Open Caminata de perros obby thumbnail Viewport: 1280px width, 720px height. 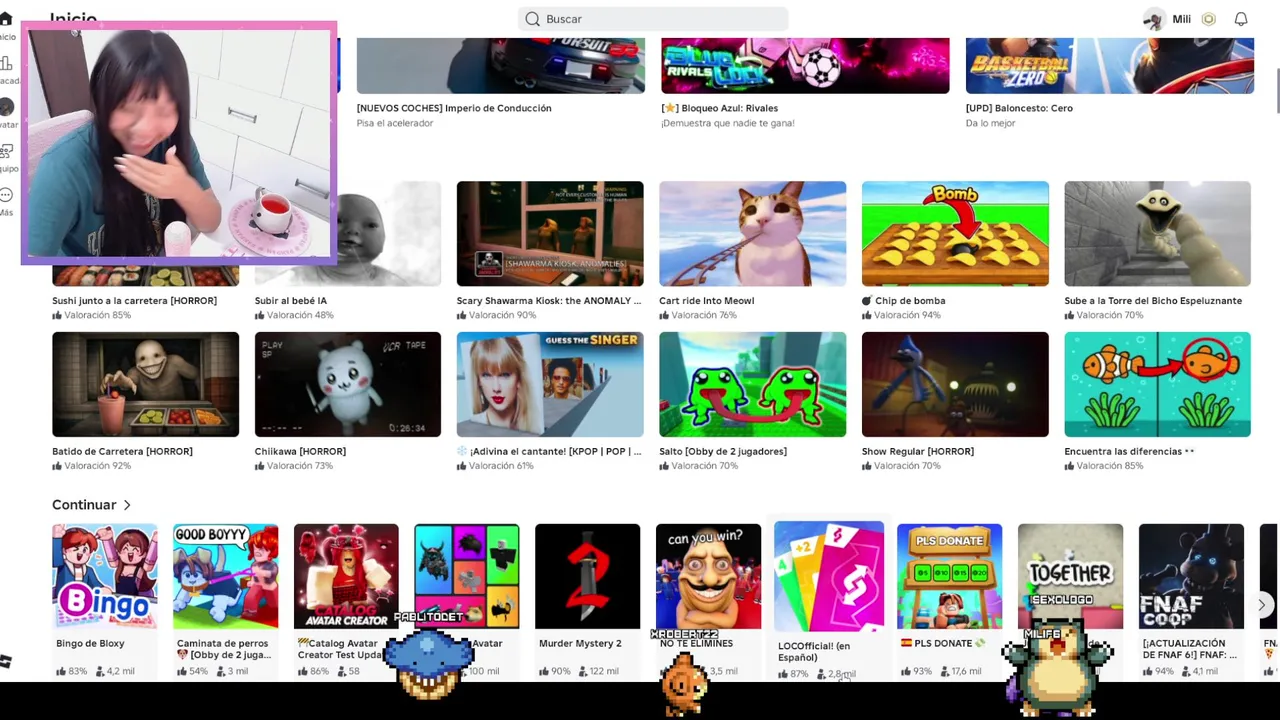[226, 576]
